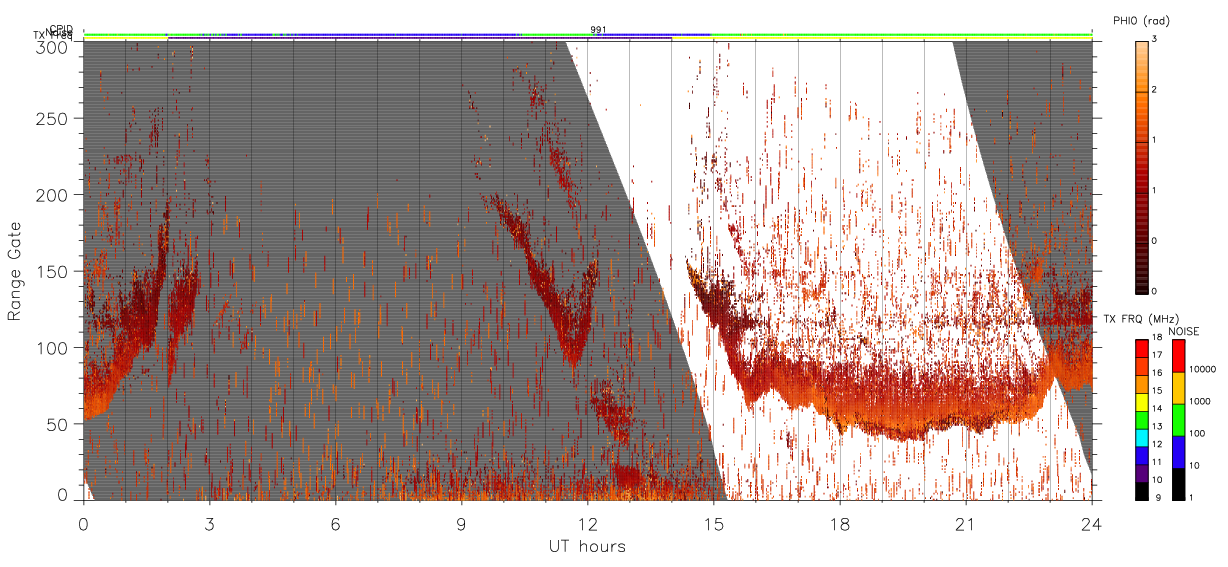
Task: Click the 100 tick on Range Gate axis
Action: (x=52, y=348)
